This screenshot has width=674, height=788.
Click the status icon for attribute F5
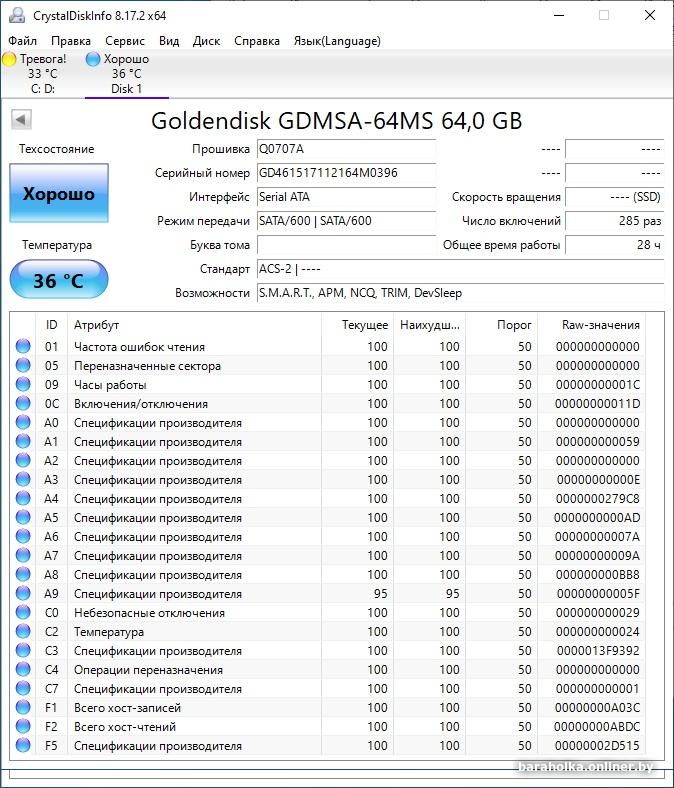pos(23,745)
